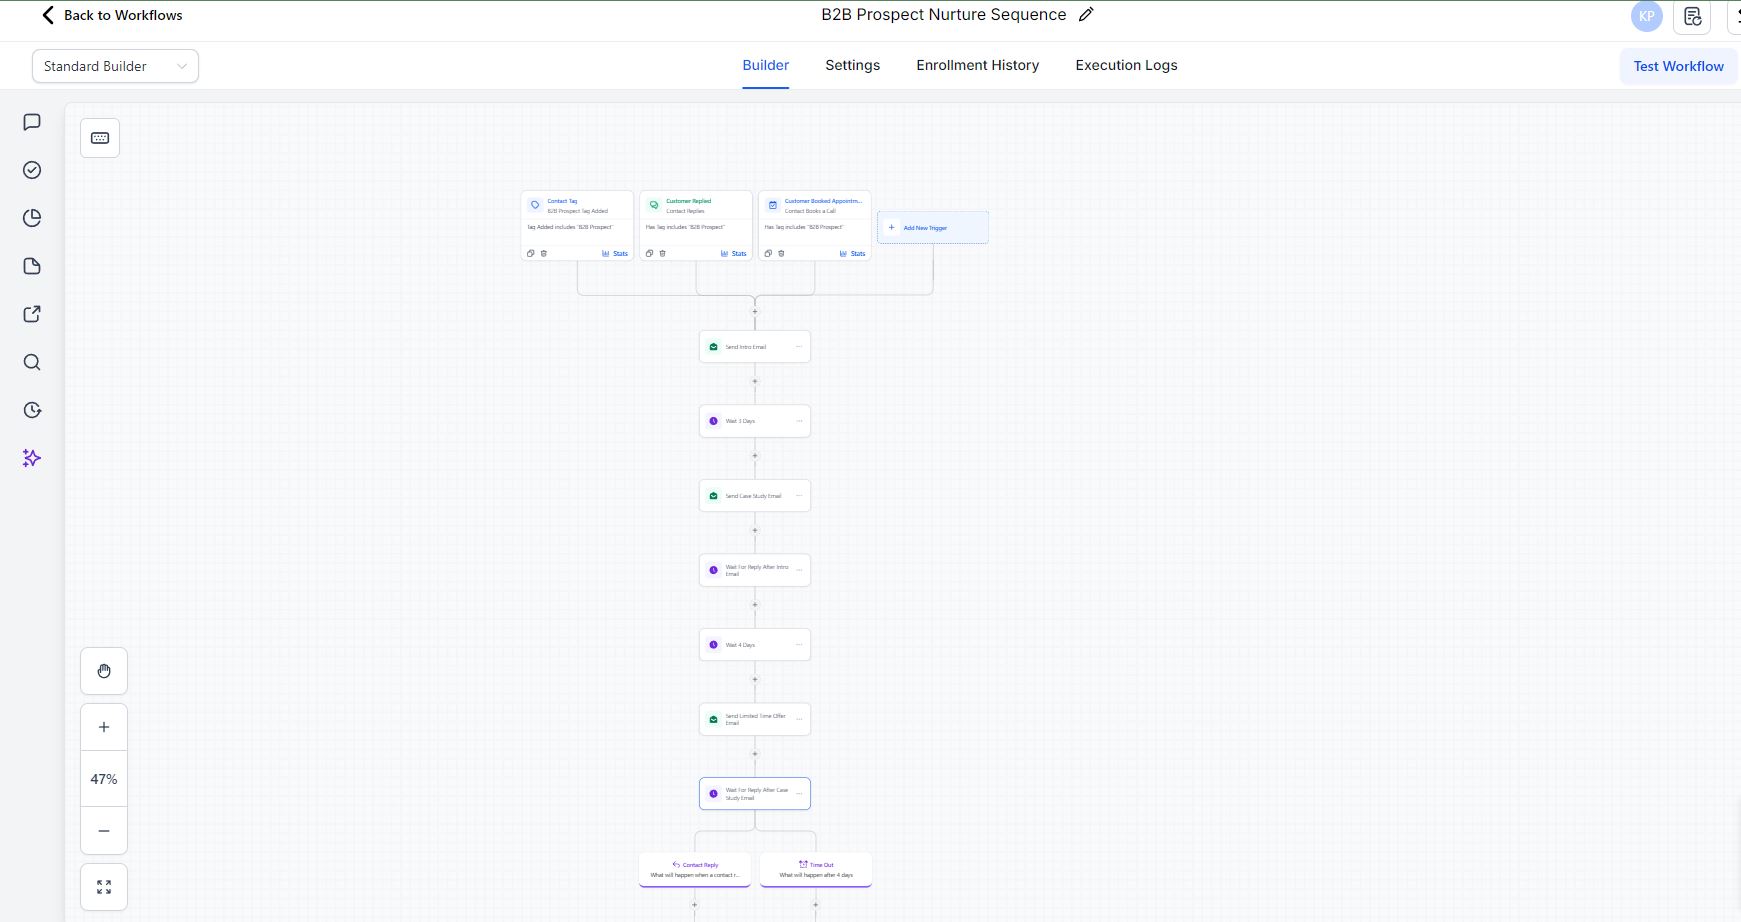Screen dimensions: 1741x922
Task: Open the AI sparkle icon in sidebar
Action: point(32,458)
